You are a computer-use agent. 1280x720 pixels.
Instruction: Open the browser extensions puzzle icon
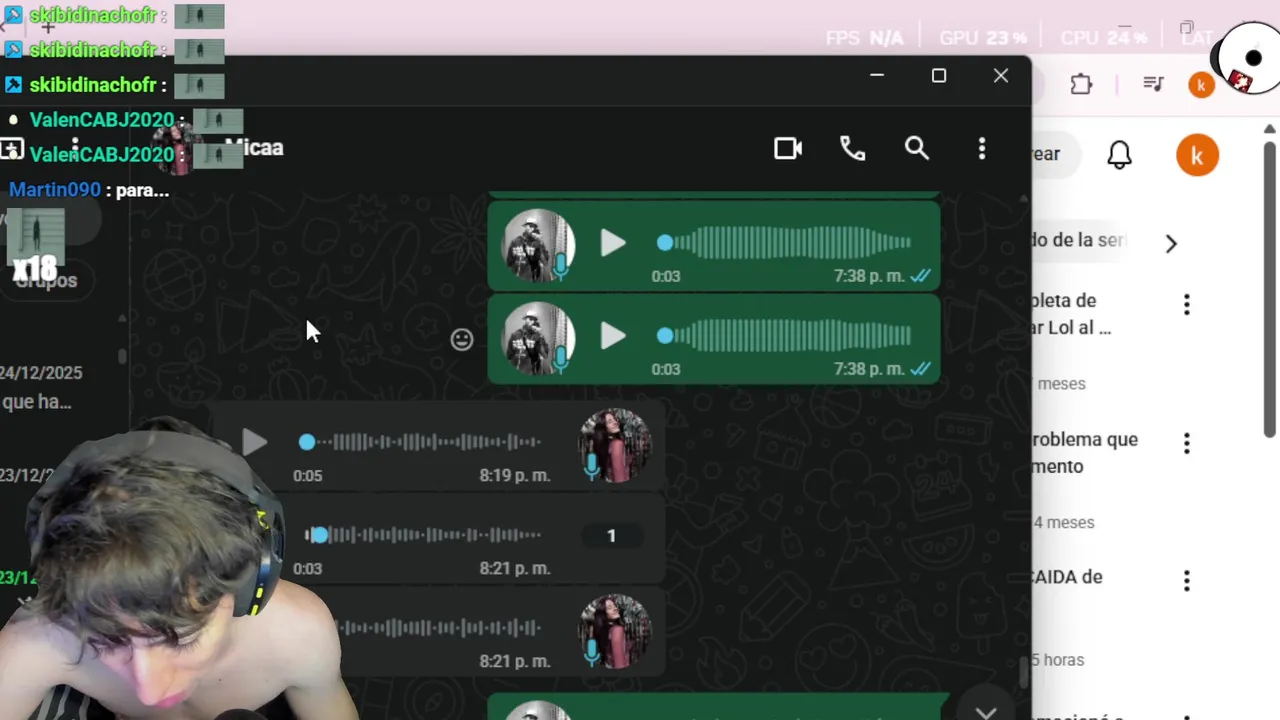[x=1081, y=84]
